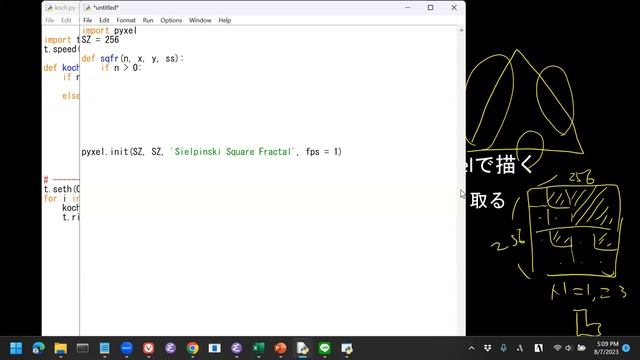Image resolution: width=640 pixels, height=360 pixels.
Task: Click 'def koch' line in koch.py window
Action: [61, 68]
